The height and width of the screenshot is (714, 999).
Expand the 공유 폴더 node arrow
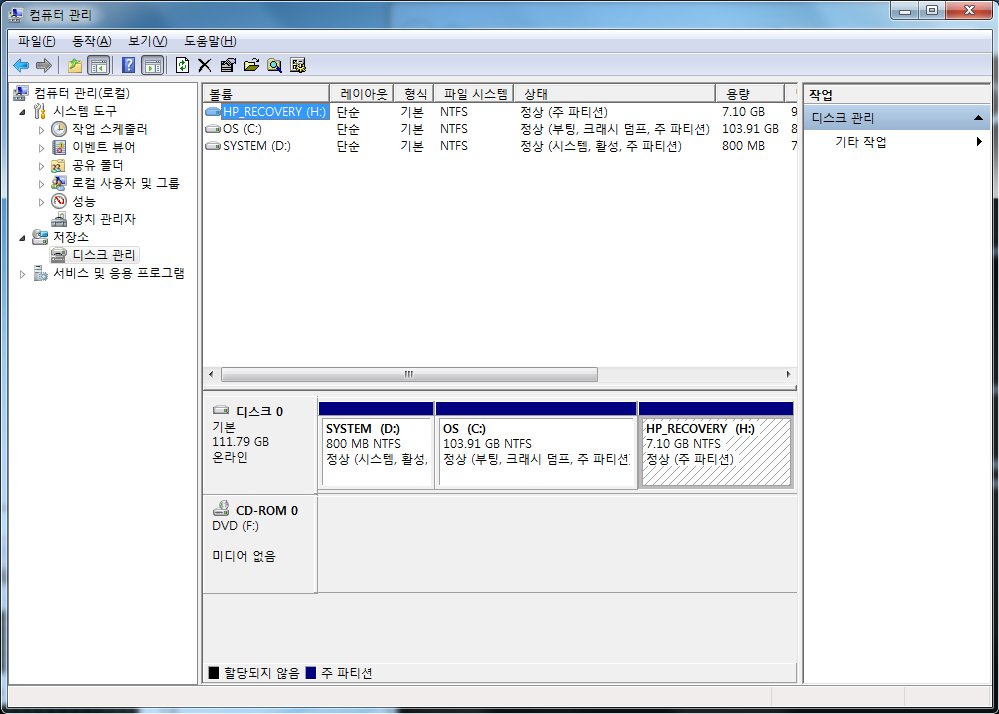pyautogui.click(x=41, y=166)
